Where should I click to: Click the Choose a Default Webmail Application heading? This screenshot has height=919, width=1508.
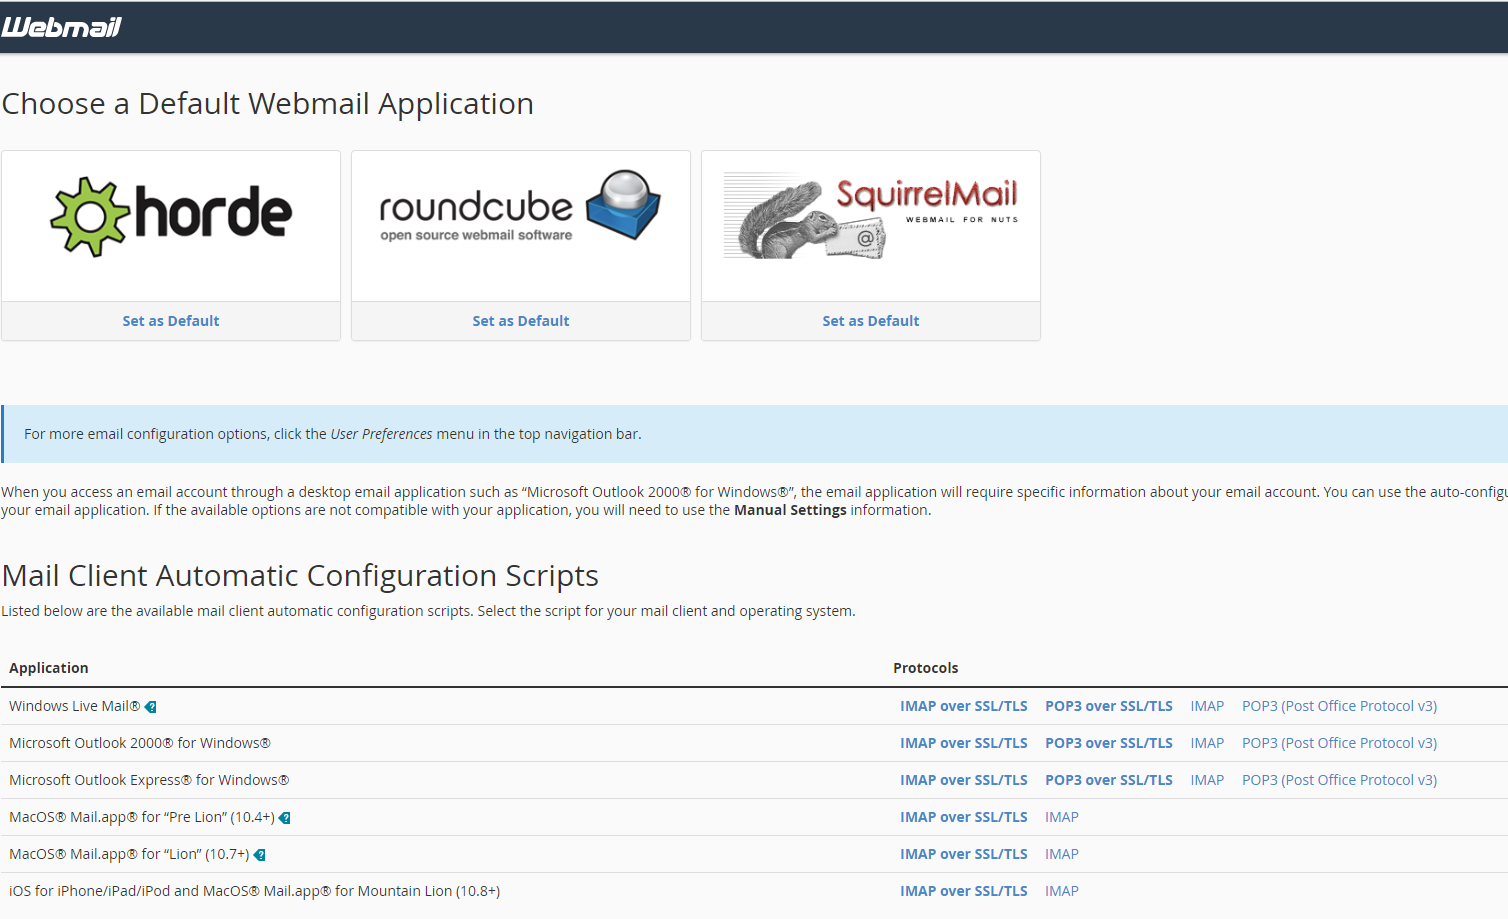(268, 104)
